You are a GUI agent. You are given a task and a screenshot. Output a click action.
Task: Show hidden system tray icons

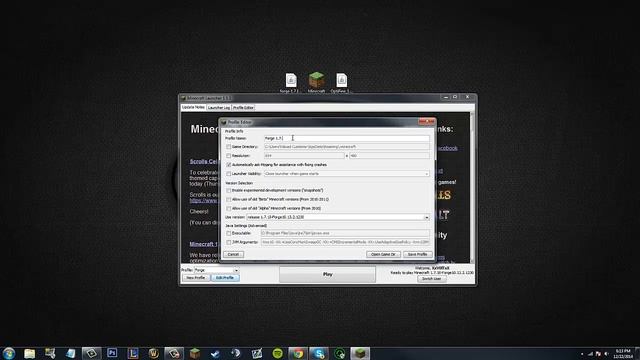pos(582,354)
